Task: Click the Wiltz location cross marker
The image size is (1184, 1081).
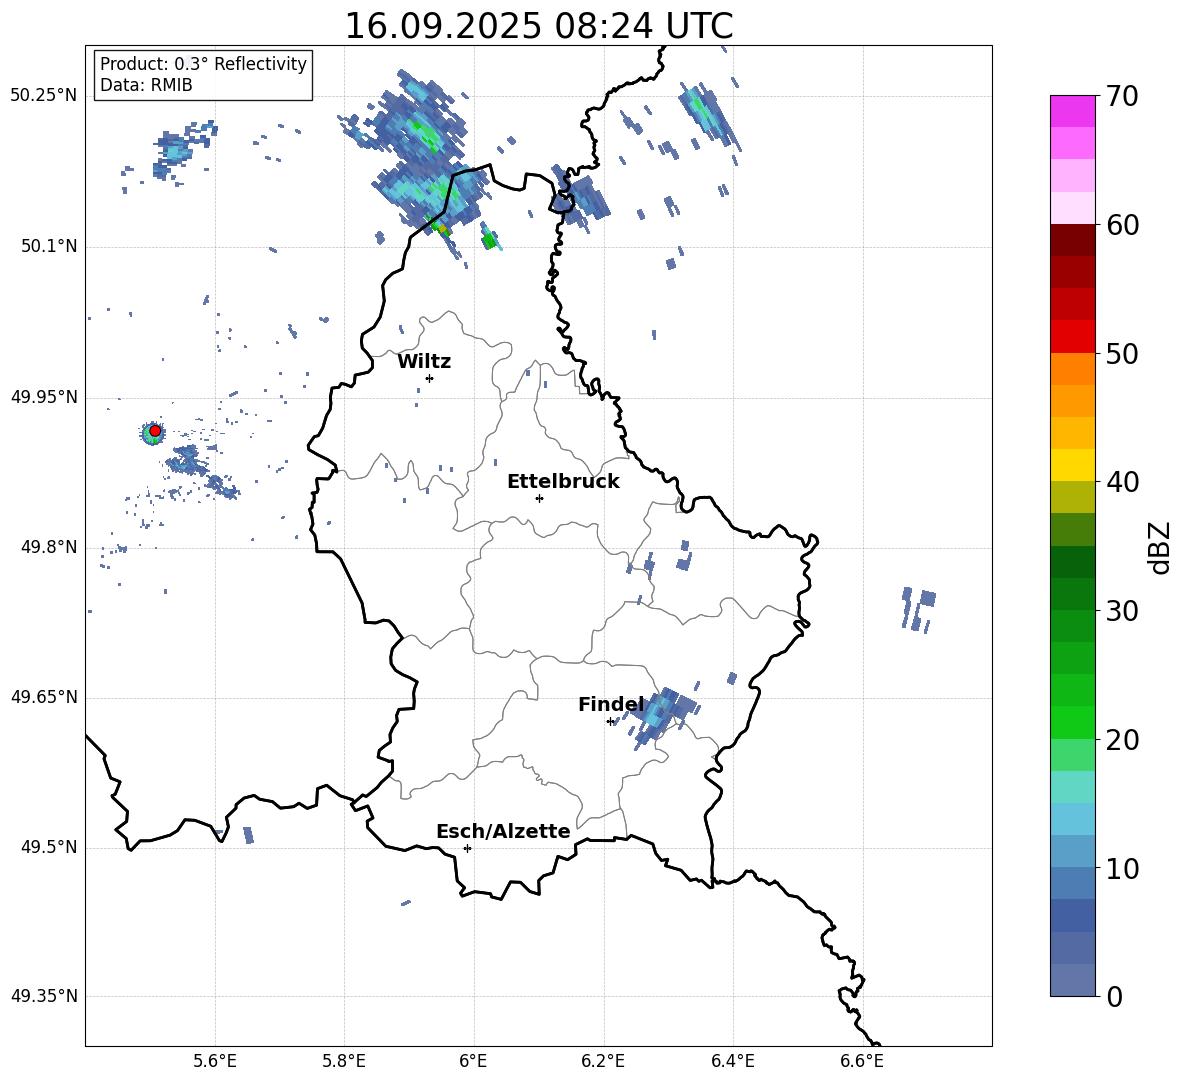Action: pos(429,378)
